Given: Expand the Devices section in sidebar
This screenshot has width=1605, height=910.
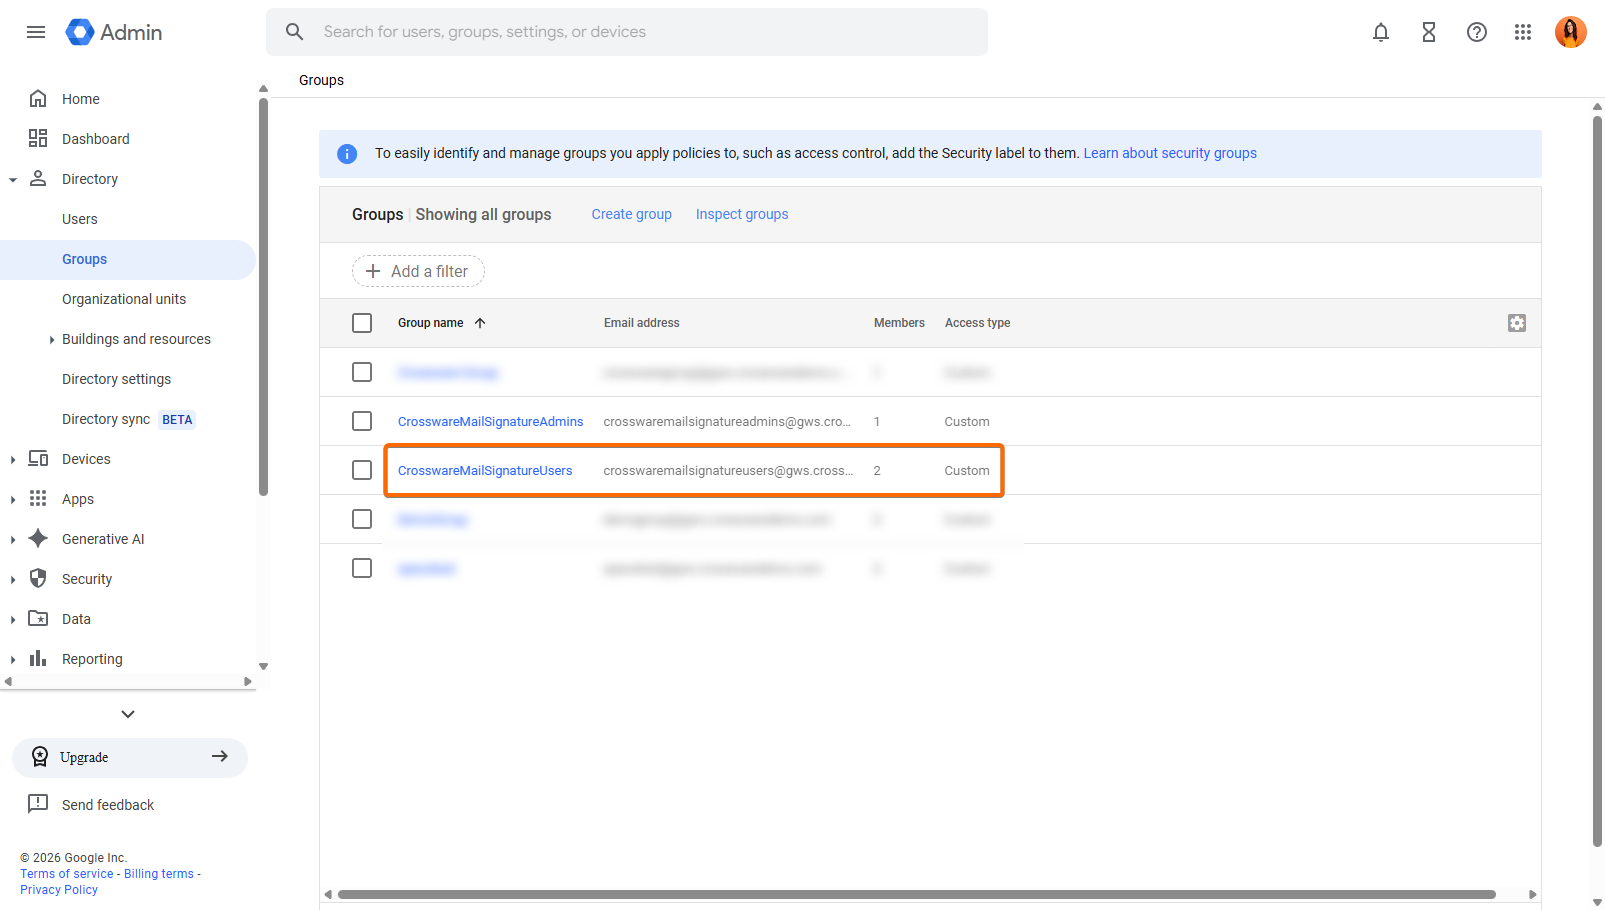Looking at the screenshot, I should (x=13, y=460).
